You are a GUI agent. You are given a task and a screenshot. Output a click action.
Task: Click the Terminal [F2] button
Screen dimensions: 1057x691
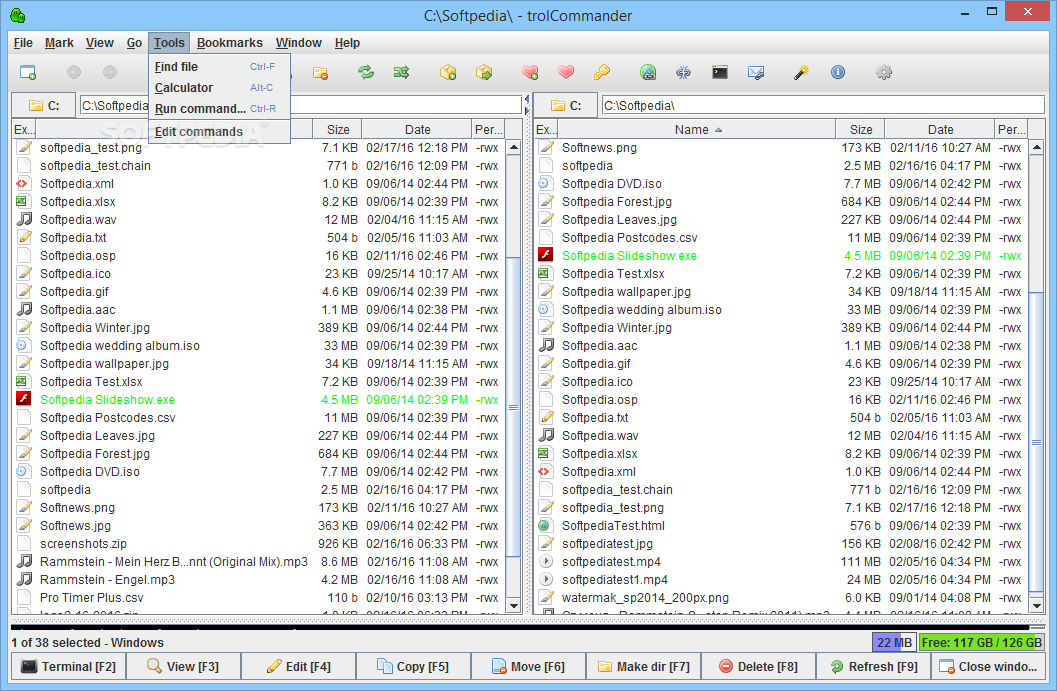(69, 666)
